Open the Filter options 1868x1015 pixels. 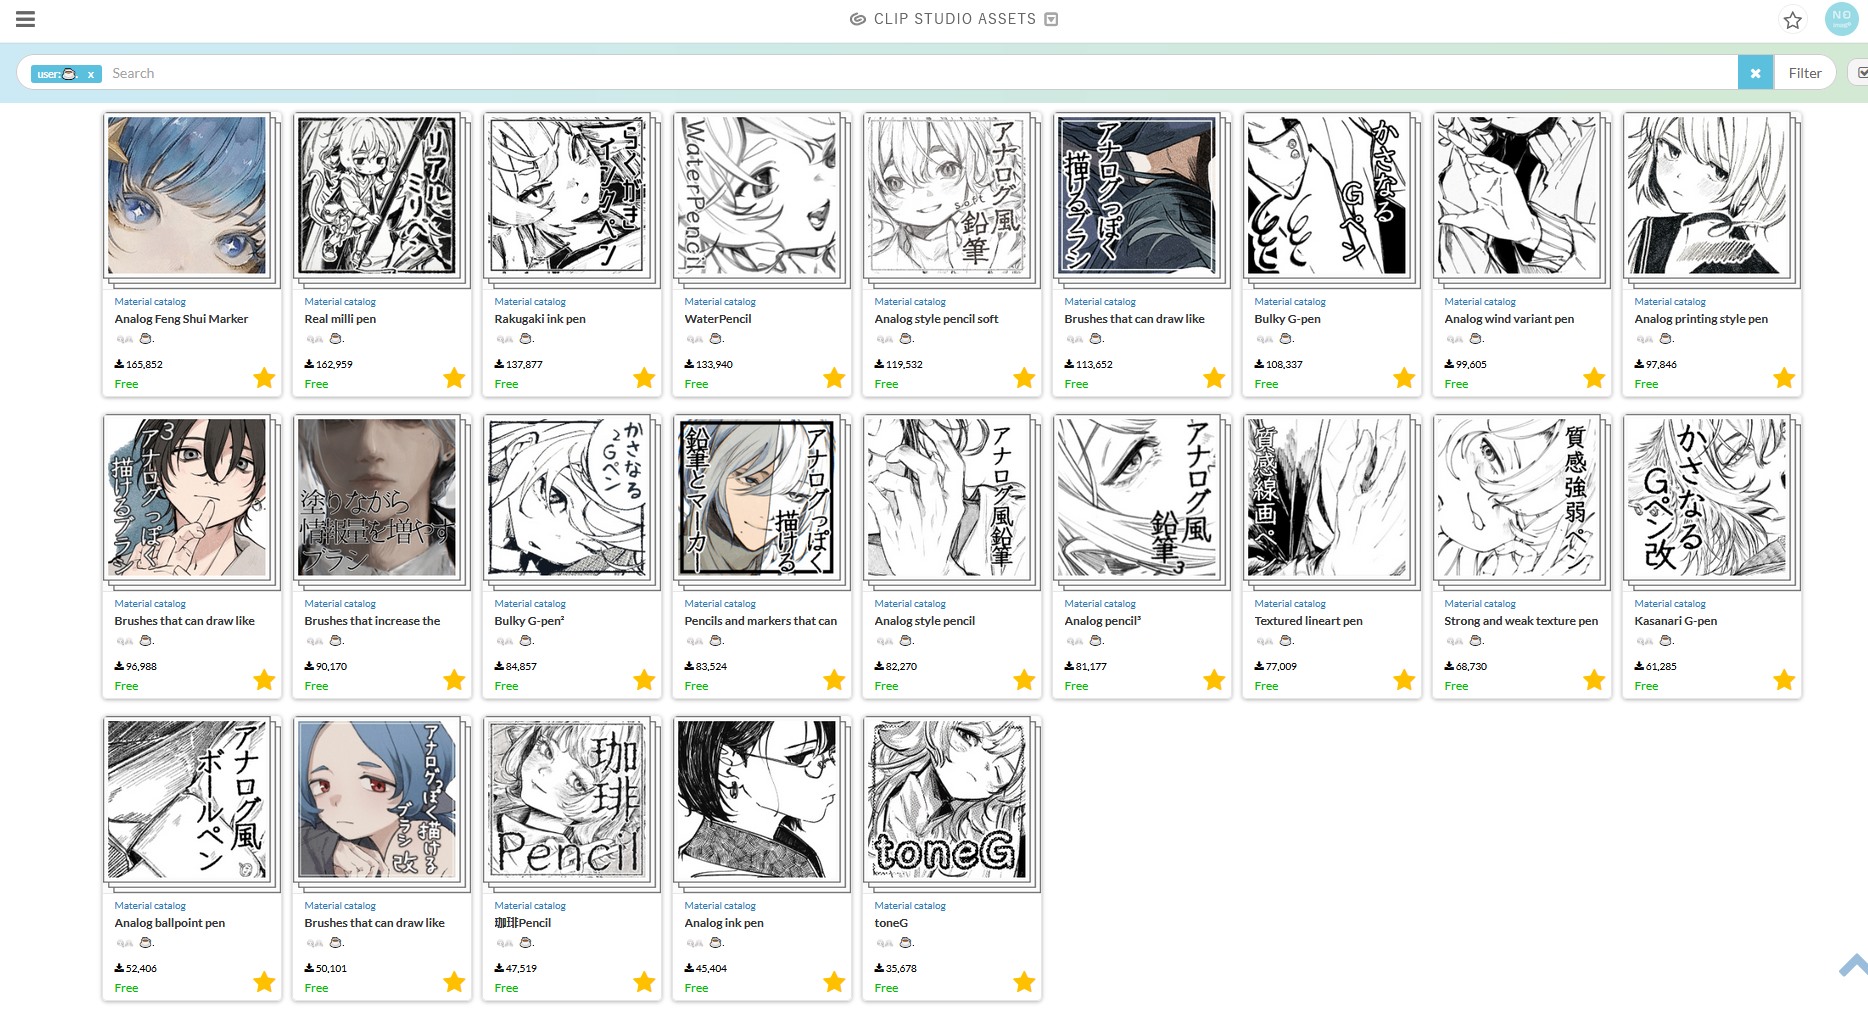tap(1805, 73)
